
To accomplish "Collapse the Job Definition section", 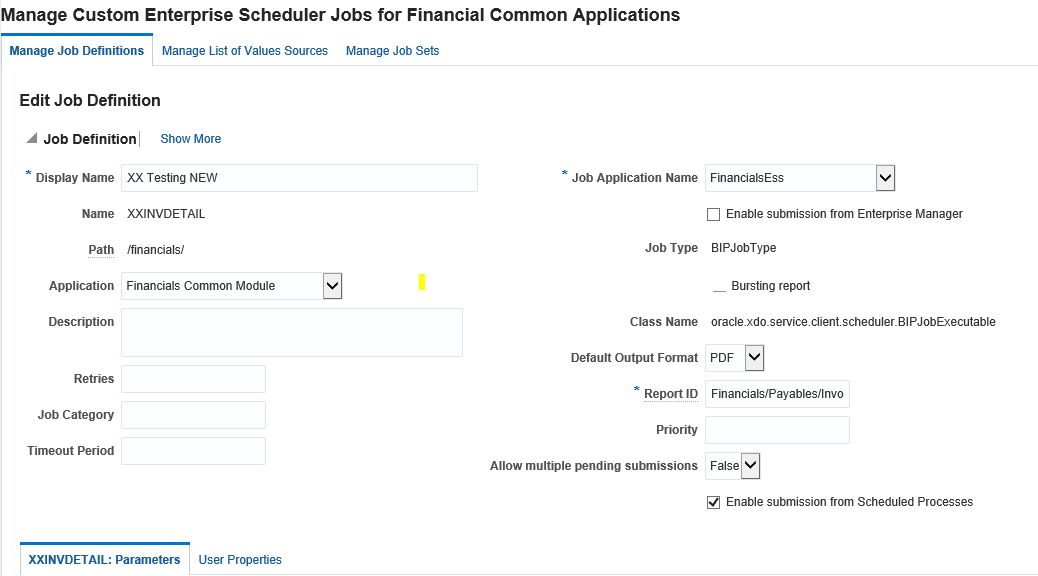I will click(x=33, y=139).
